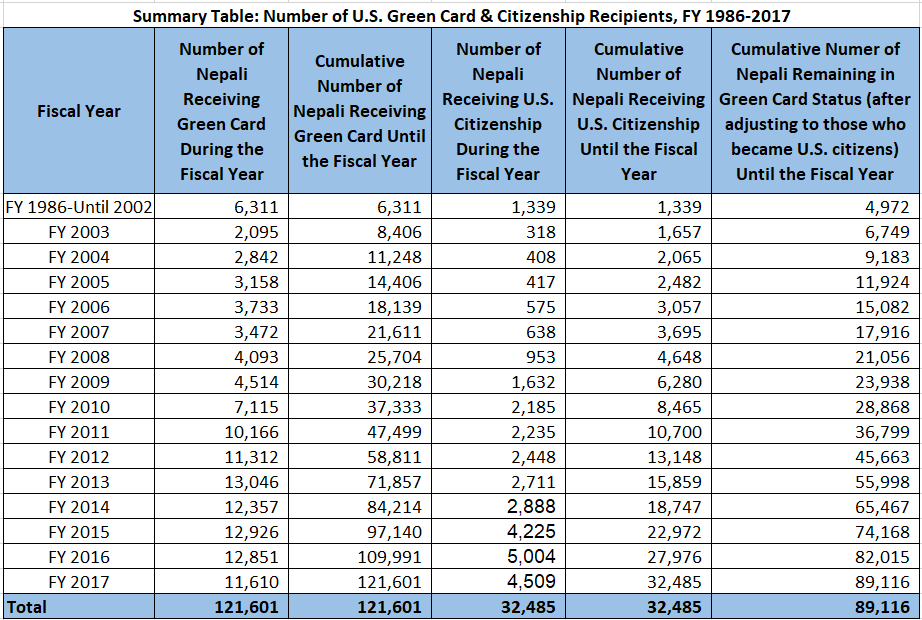
Task: Click the Cumulative Nepali Remaining in Green Card Status header
Action: tap(815, 111)
